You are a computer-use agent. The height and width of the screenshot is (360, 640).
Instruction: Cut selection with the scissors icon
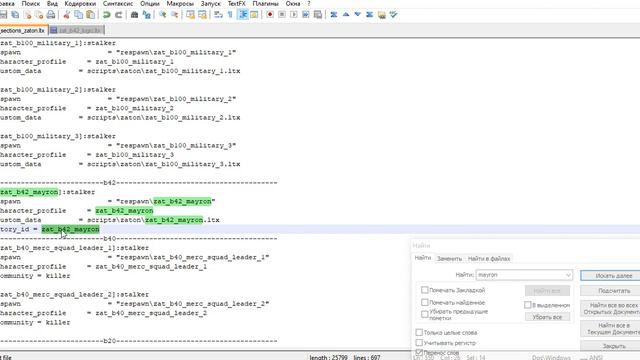[x=67, y=15]
